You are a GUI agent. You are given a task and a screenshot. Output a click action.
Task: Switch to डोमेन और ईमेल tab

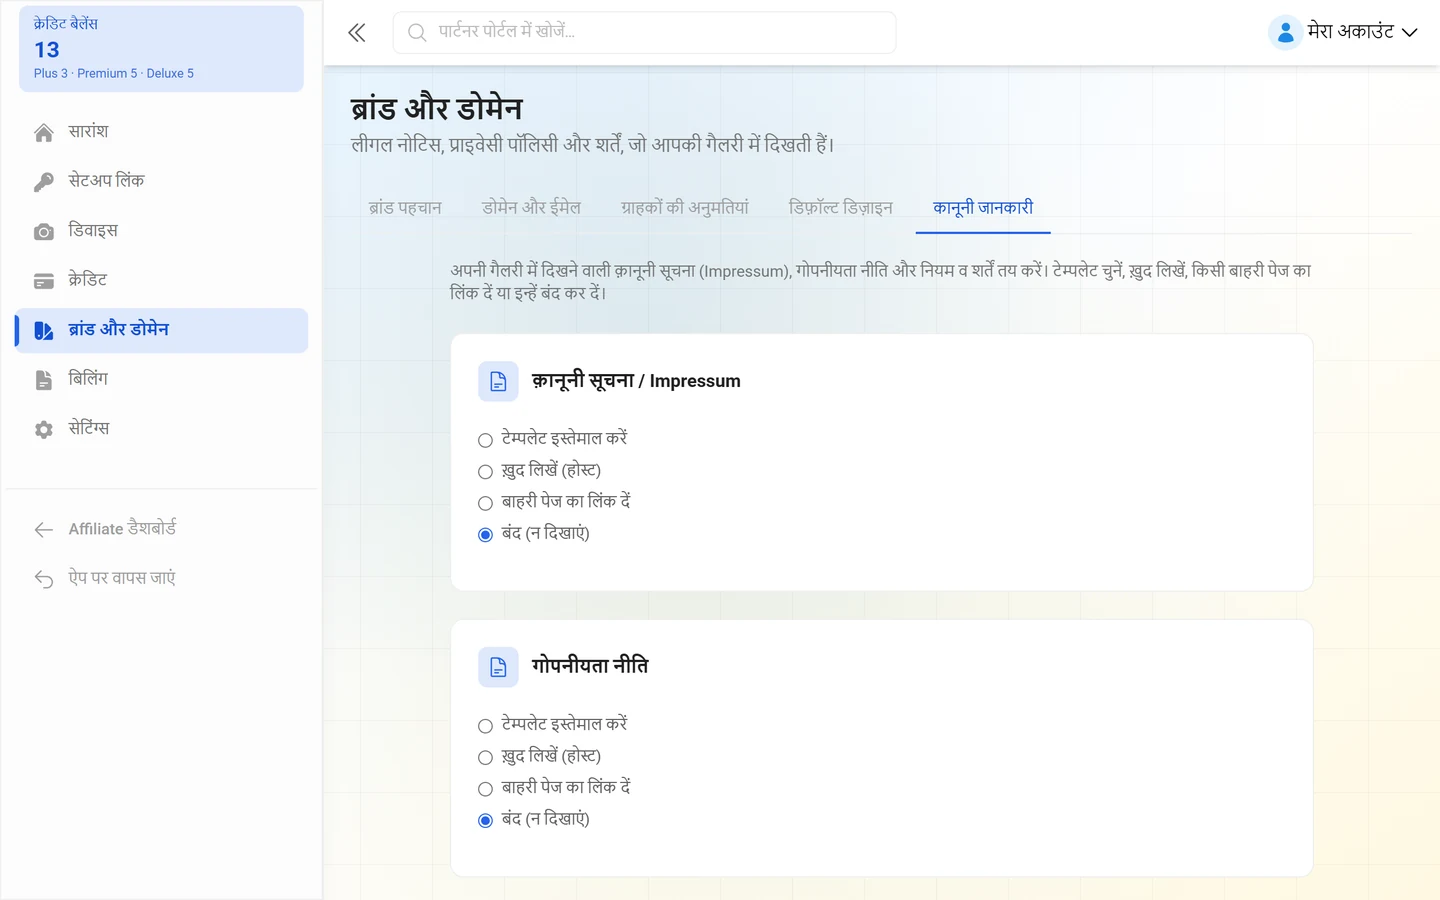coord(531,208)
